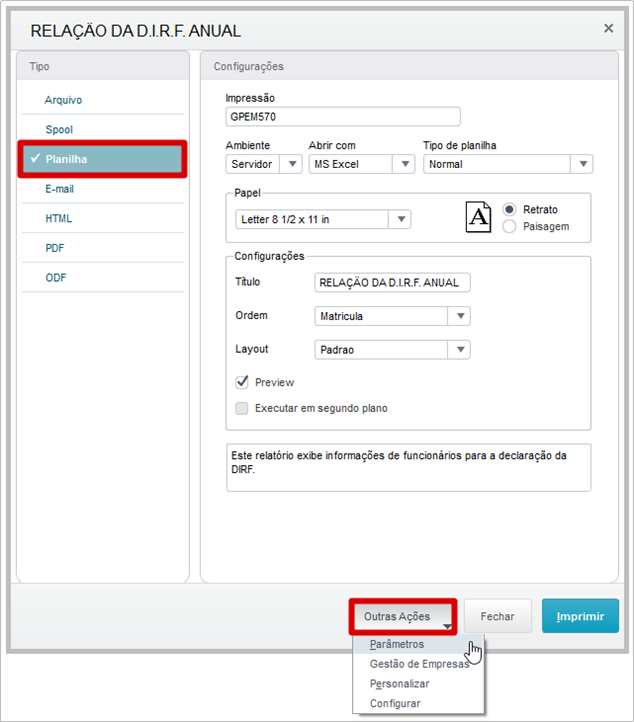Select Gestão de Empresas menu entry
Viewport: 634px width, 722px height.
pyautogui.click(x=419, y=664)
